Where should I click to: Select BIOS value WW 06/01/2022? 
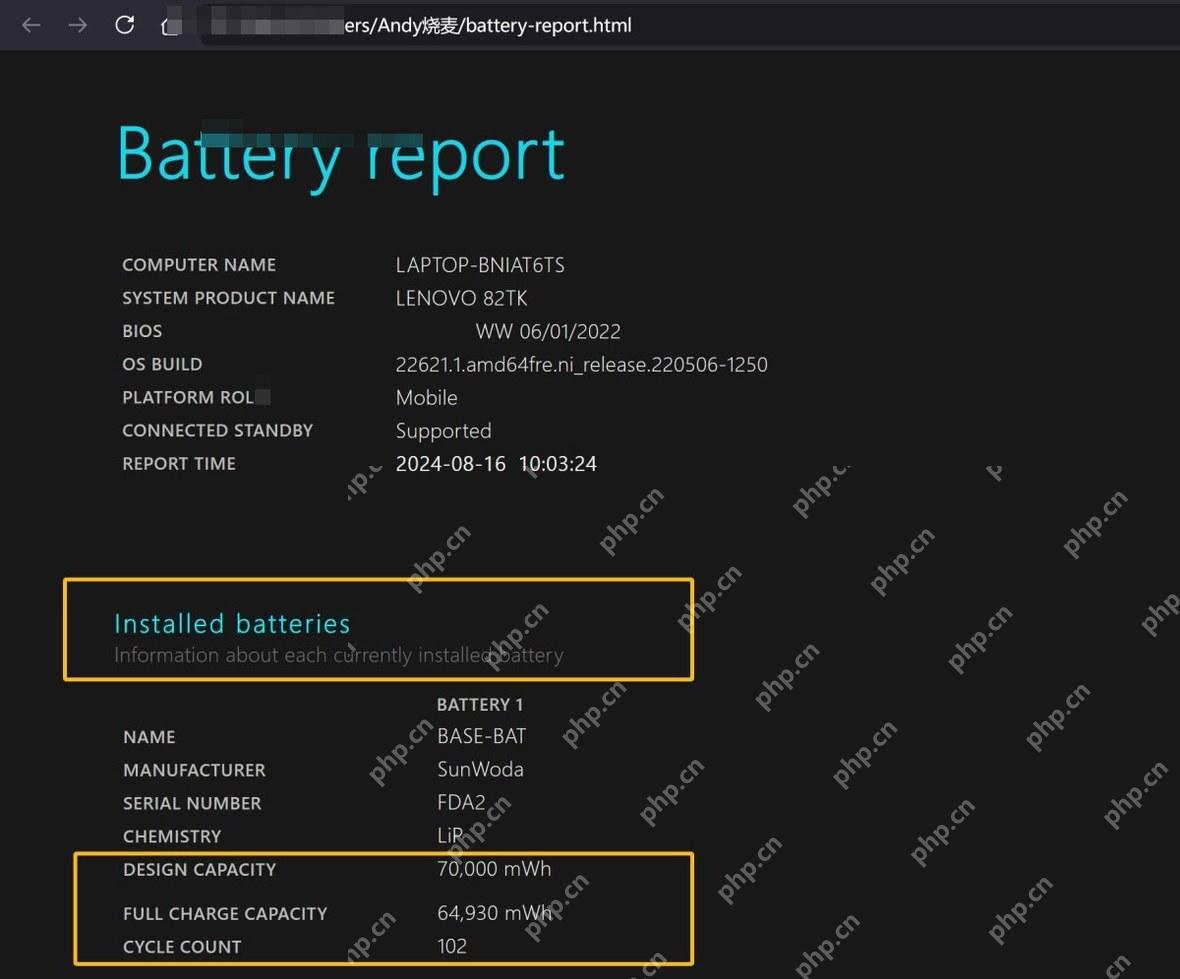[548, 331]
